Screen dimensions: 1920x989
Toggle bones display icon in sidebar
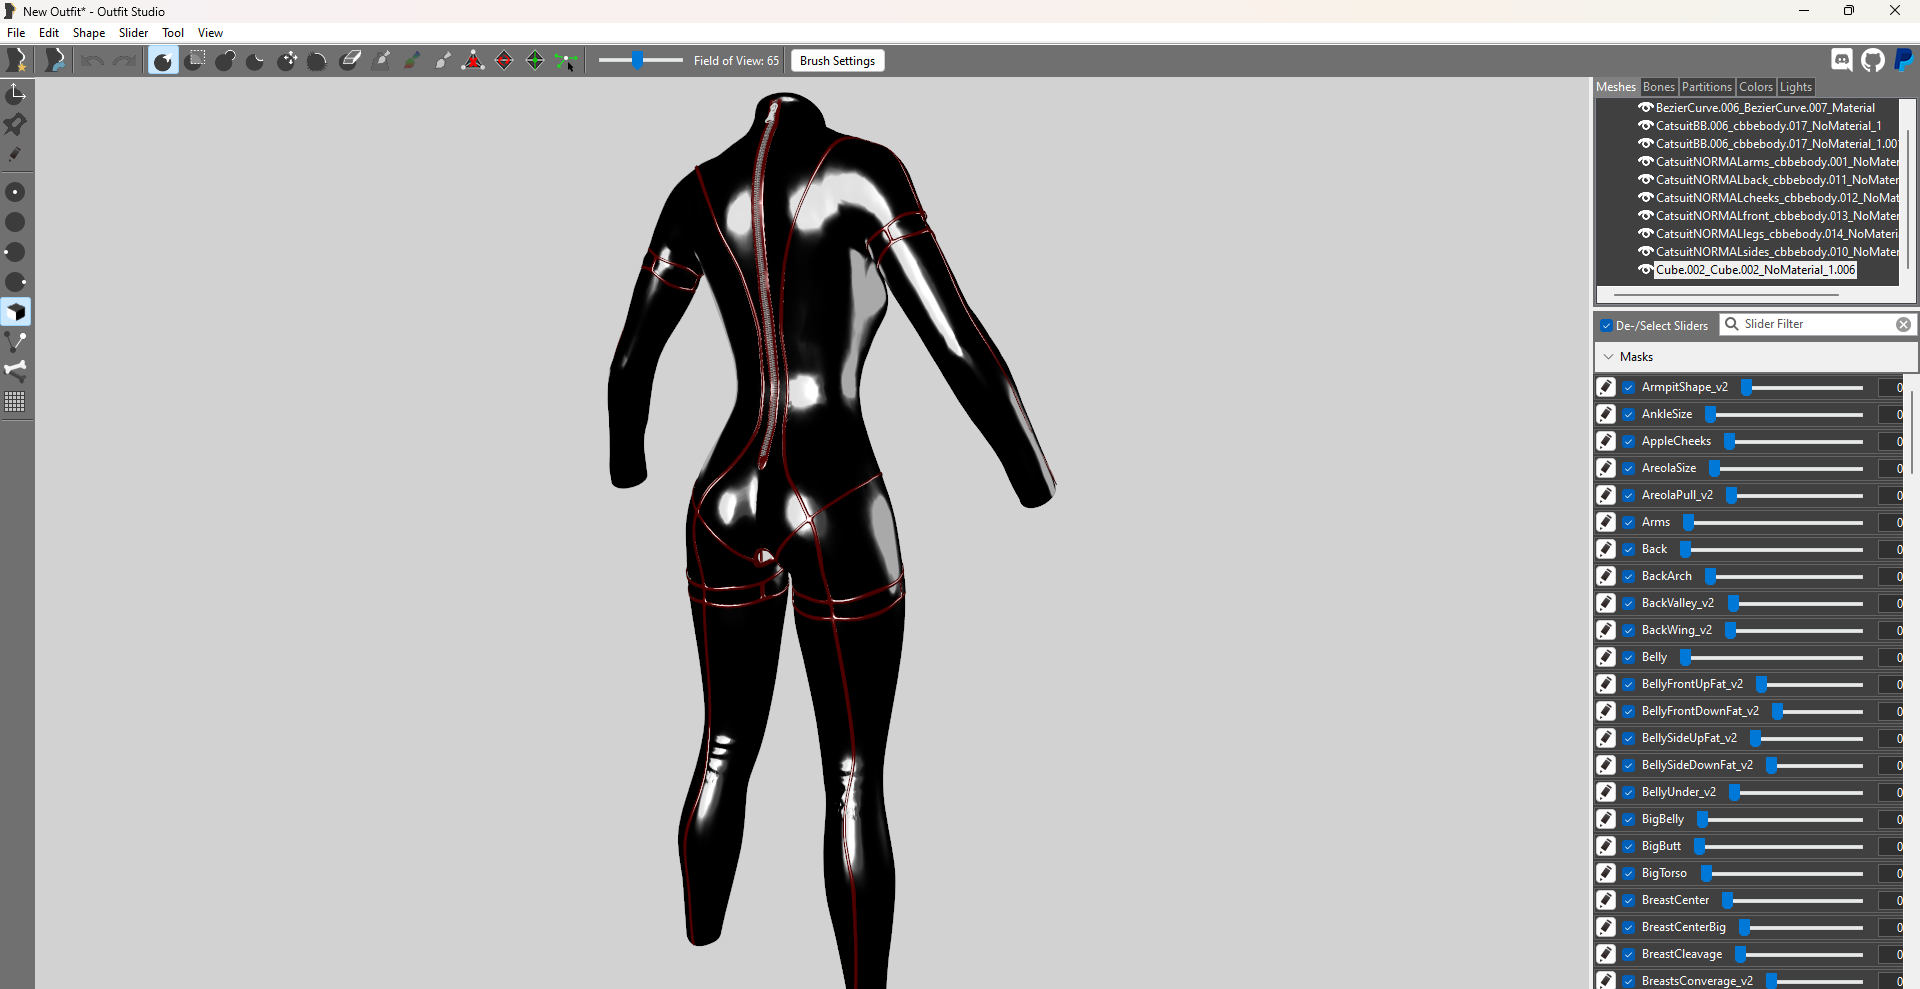[16, 371]
